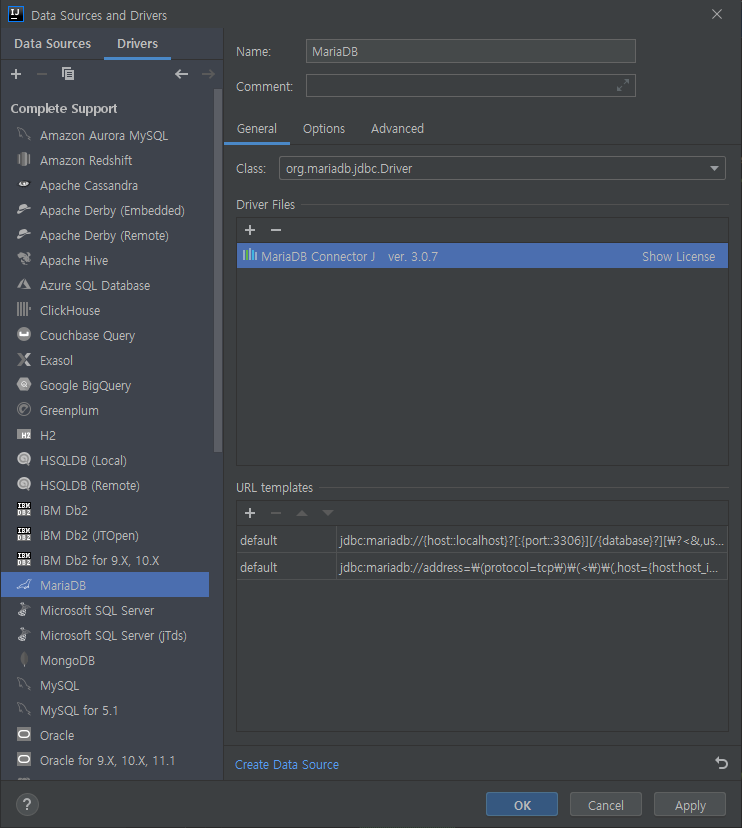
Task: Select Couchbase Query driver
Action: pyautogui.click(x=105, y=335)
